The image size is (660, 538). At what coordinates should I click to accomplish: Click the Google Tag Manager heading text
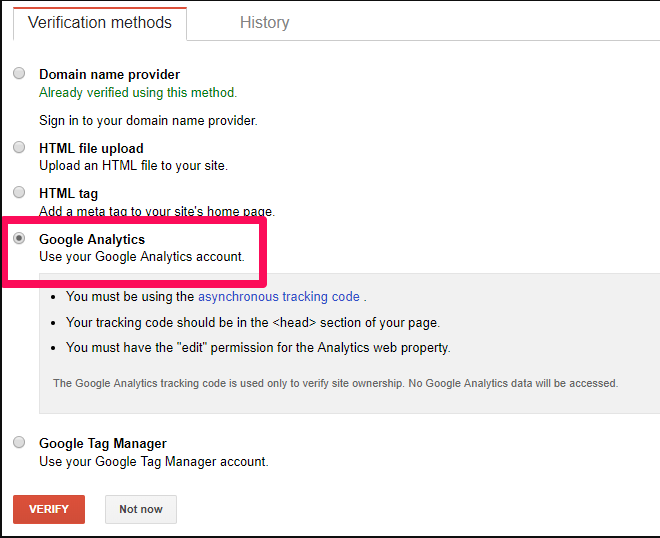tap(102, 443)
